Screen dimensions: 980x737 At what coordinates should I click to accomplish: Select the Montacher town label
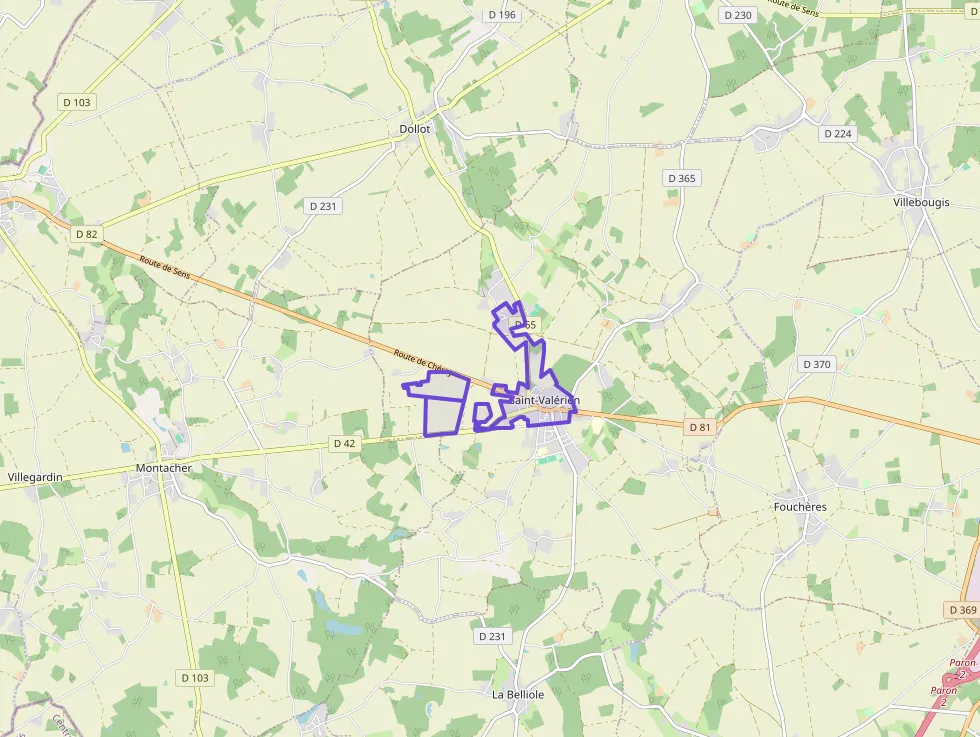click(x=164, y=468)
